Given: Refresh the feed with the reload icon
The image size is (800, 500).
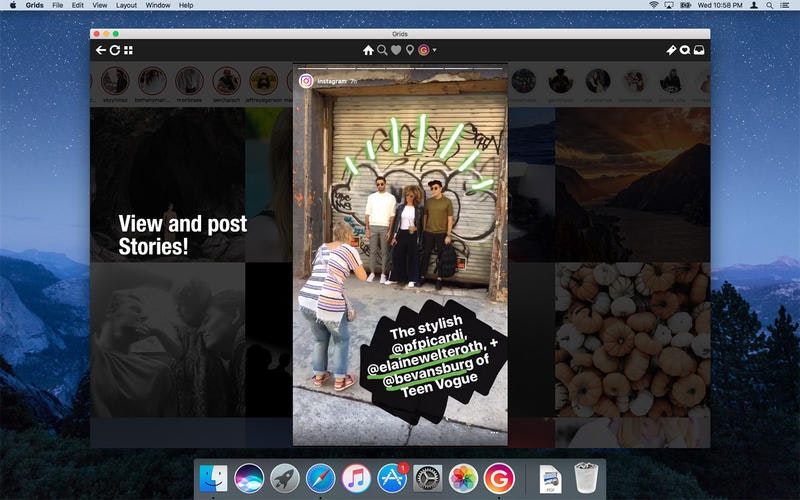Looking at the screenshot, I should [115, 50].
